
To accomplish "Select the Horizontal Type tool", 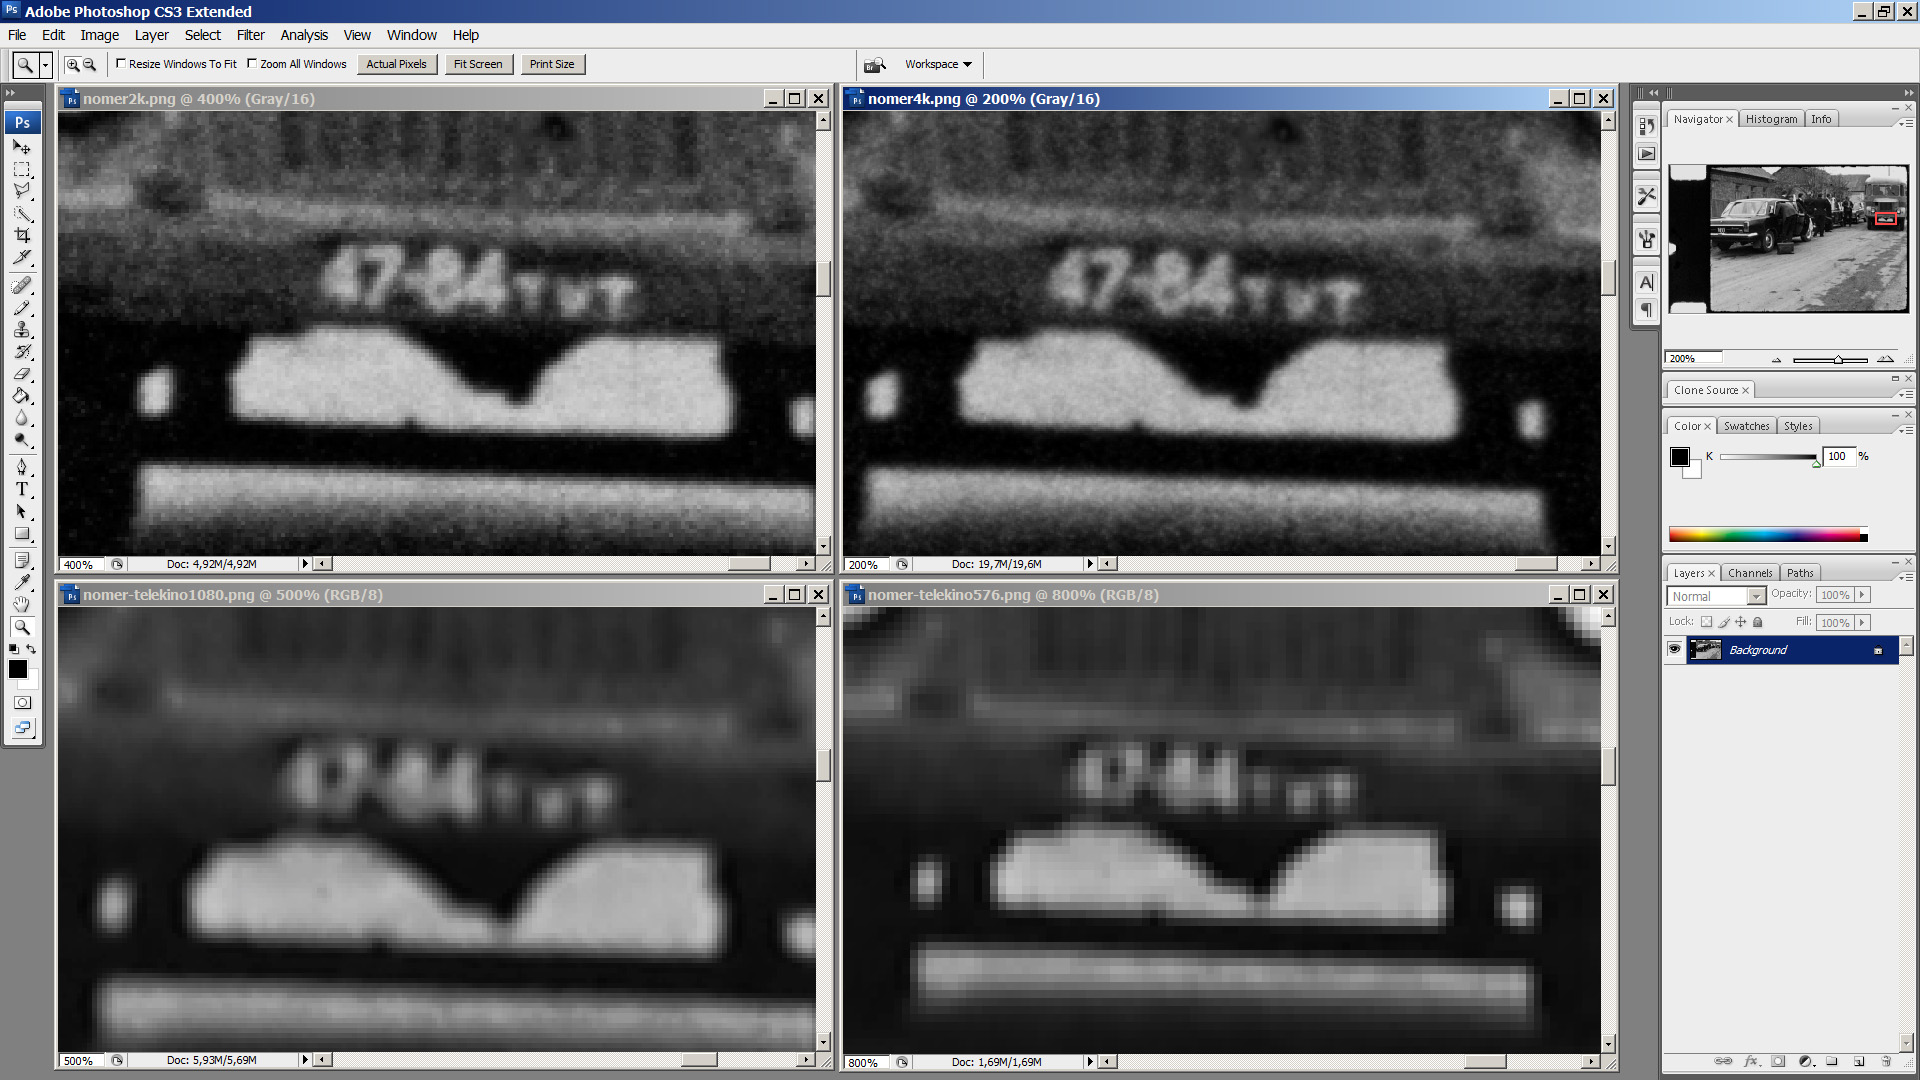I will pos(21,489).
